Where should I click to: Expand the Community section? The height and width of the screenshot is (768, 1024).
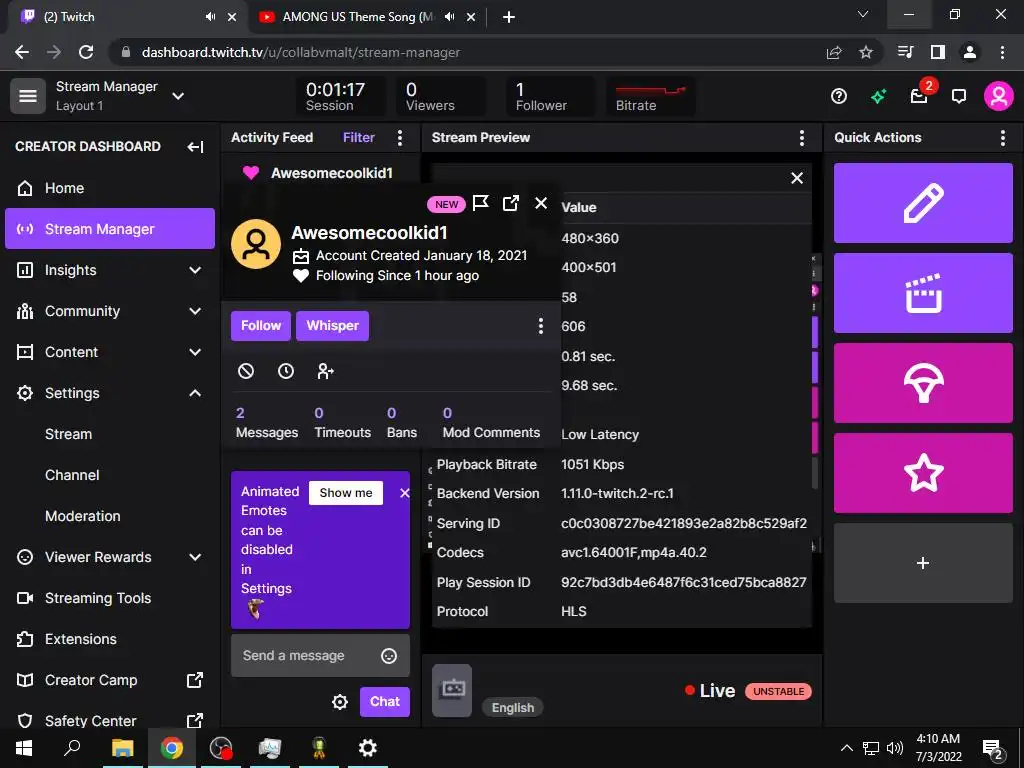(x=195, y=311)
